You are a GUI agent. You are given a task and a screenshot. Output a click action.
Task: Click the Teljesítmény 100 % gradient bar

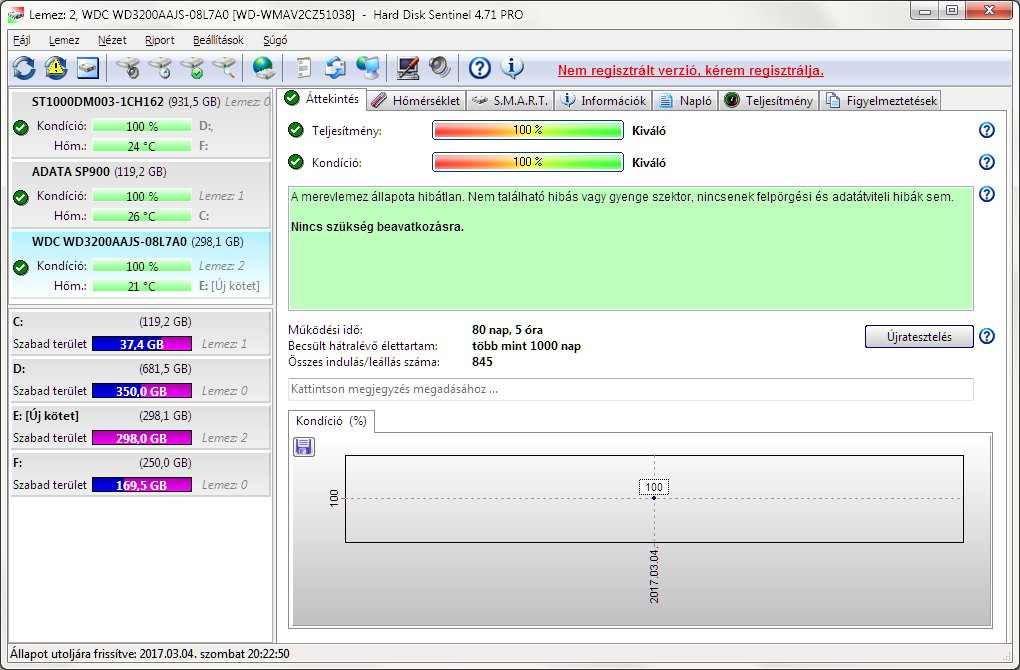[528, 130]
